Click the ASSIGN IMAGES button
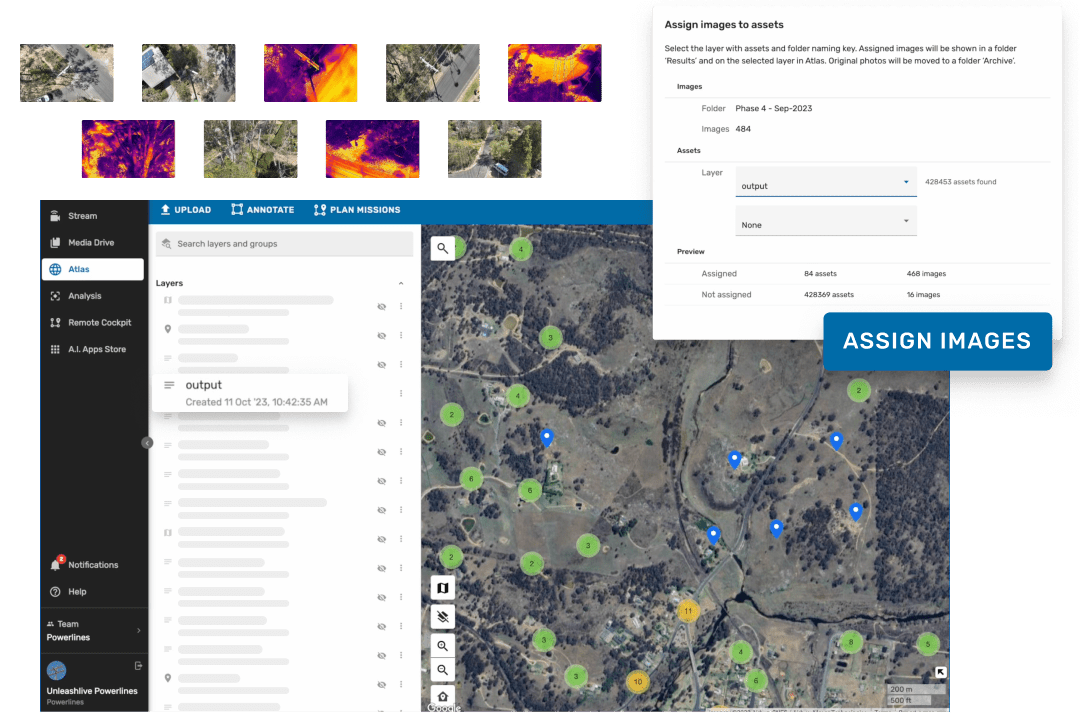This screenshot has height=716, width=1080. [937, 341]
